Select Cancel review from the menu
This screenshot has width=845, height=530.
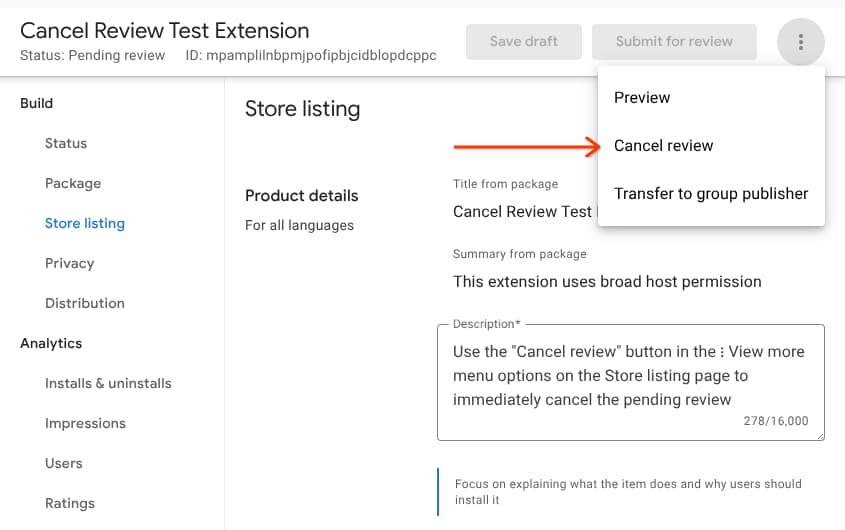664,146
